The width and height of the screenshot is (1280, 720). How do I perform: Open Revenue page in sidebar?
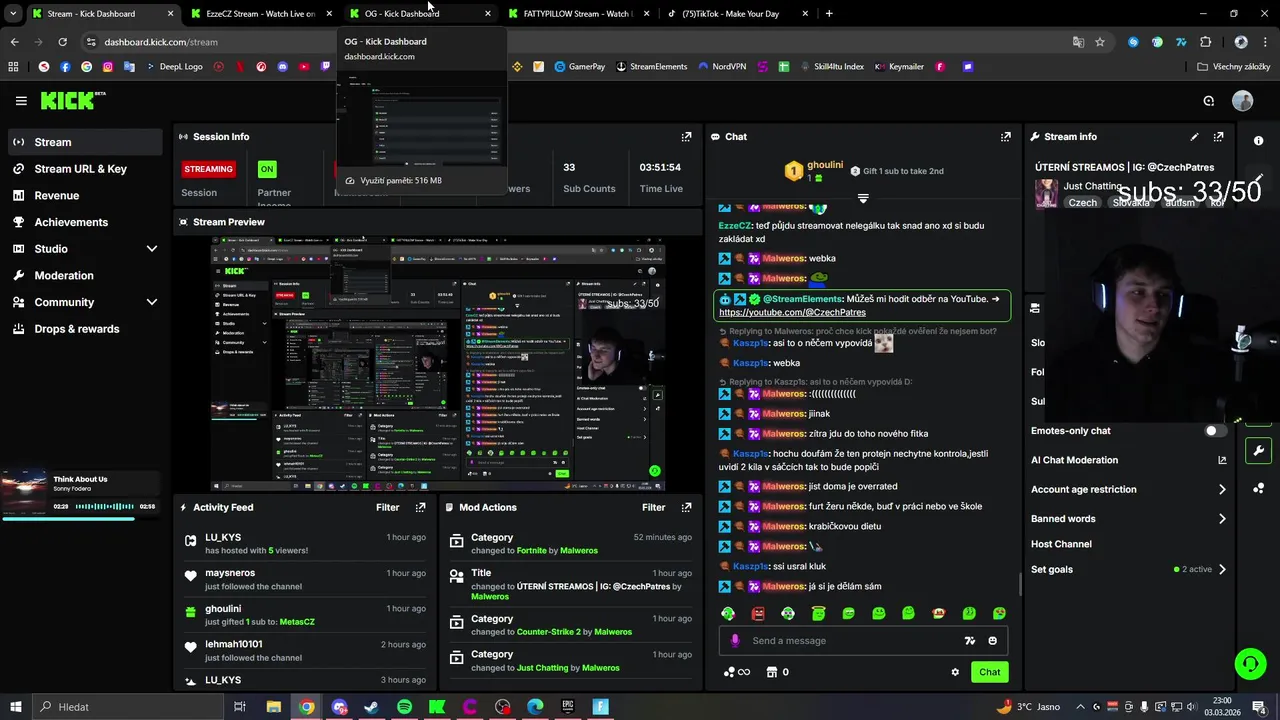[84, 196]
